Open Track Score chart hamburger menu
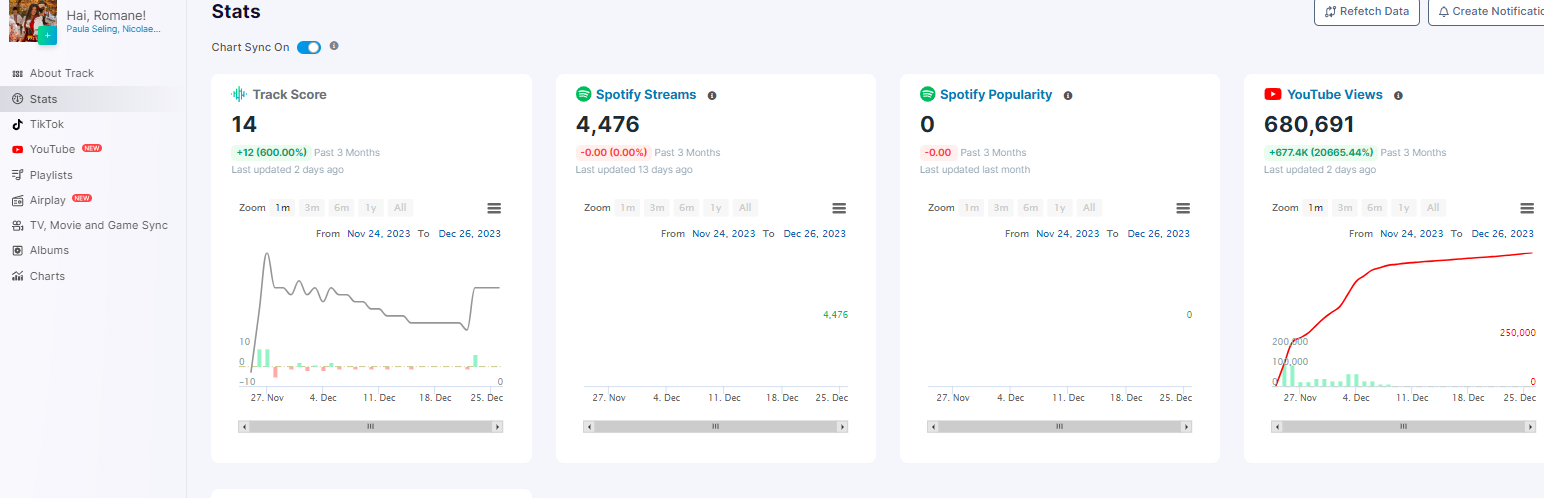1544x498 pixels. (494, 208)
